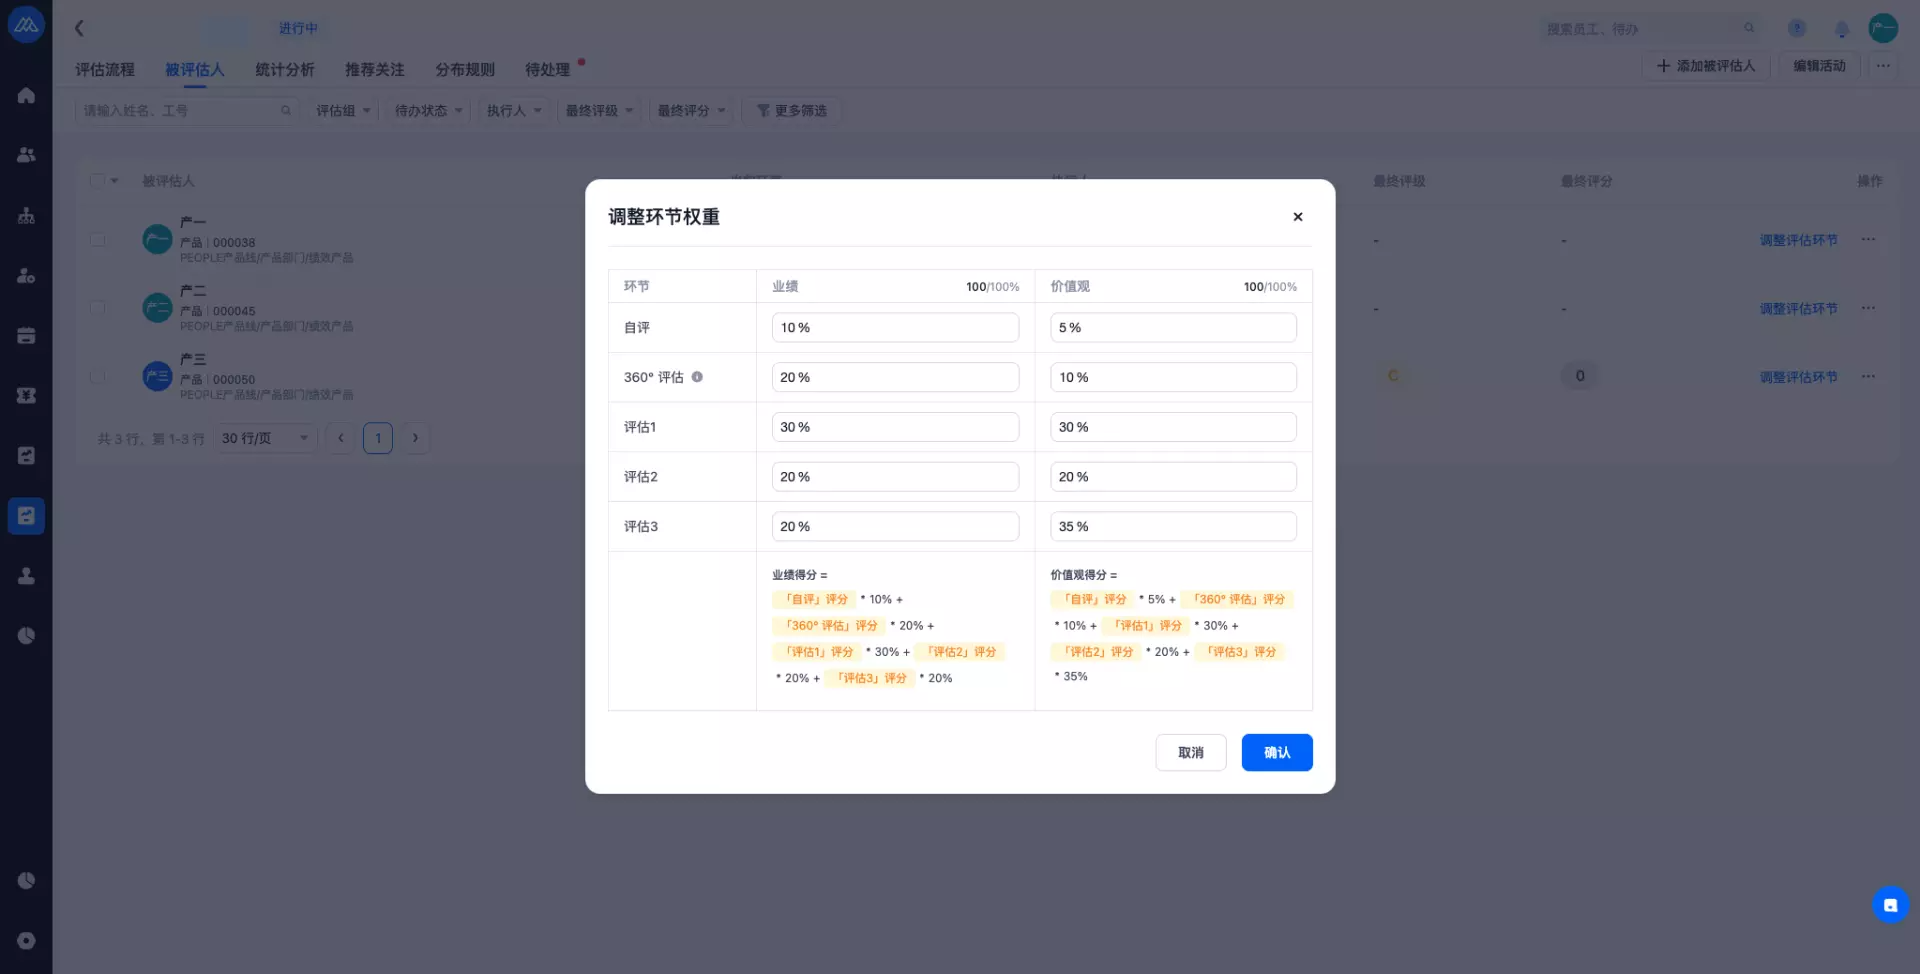Open the ticket icon in sidebar
Viewport: 1920px width, 974px height.
point(26,395)
